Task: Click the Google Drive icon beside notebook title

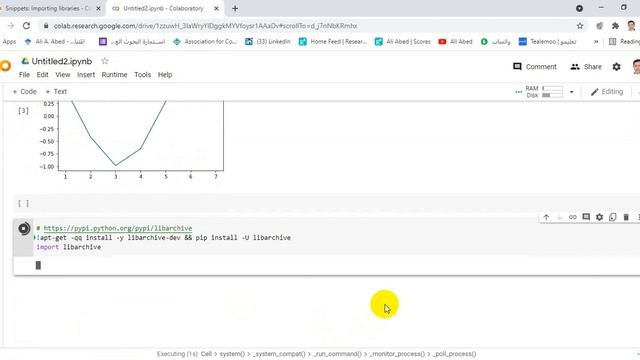Action: pos(25,61)
